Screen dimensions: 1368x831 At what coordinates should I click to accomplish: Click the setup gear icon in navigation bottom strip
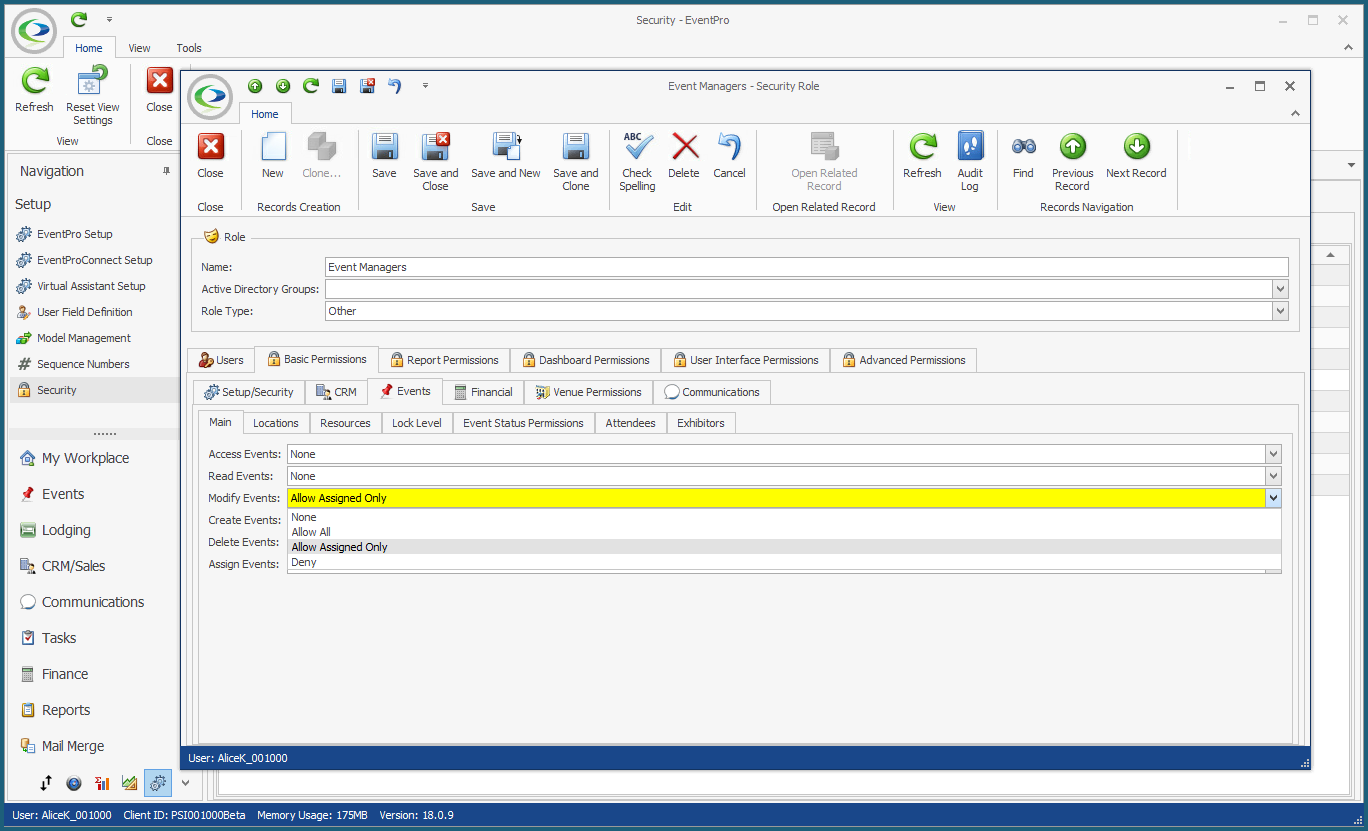pos(158,783)
